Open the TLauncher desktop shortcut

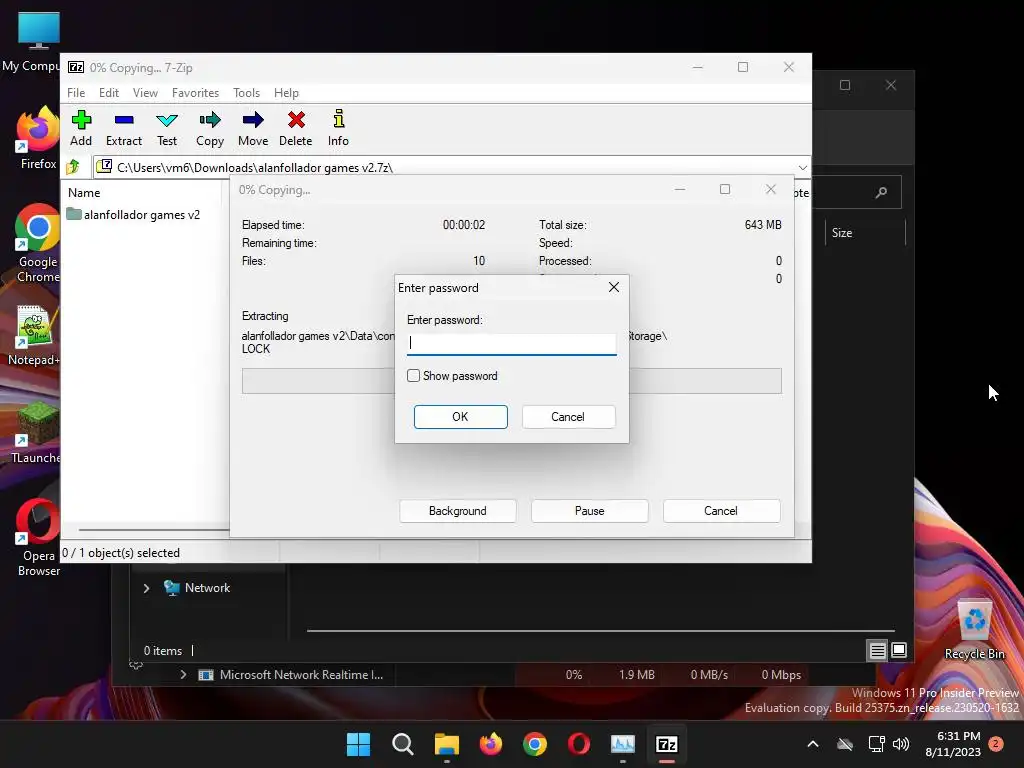(x=37, y=434)
